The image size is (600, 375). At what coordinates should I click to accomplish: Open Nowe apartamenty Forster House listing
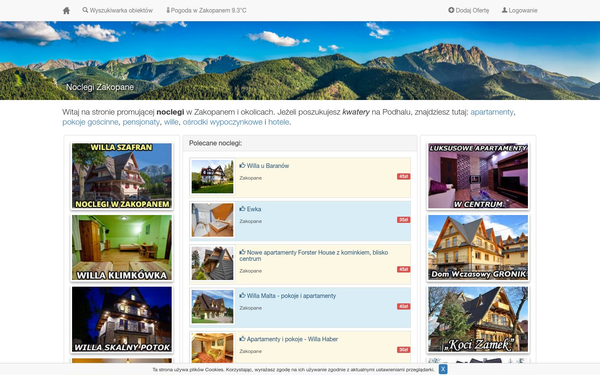click(x=314, y=256)
